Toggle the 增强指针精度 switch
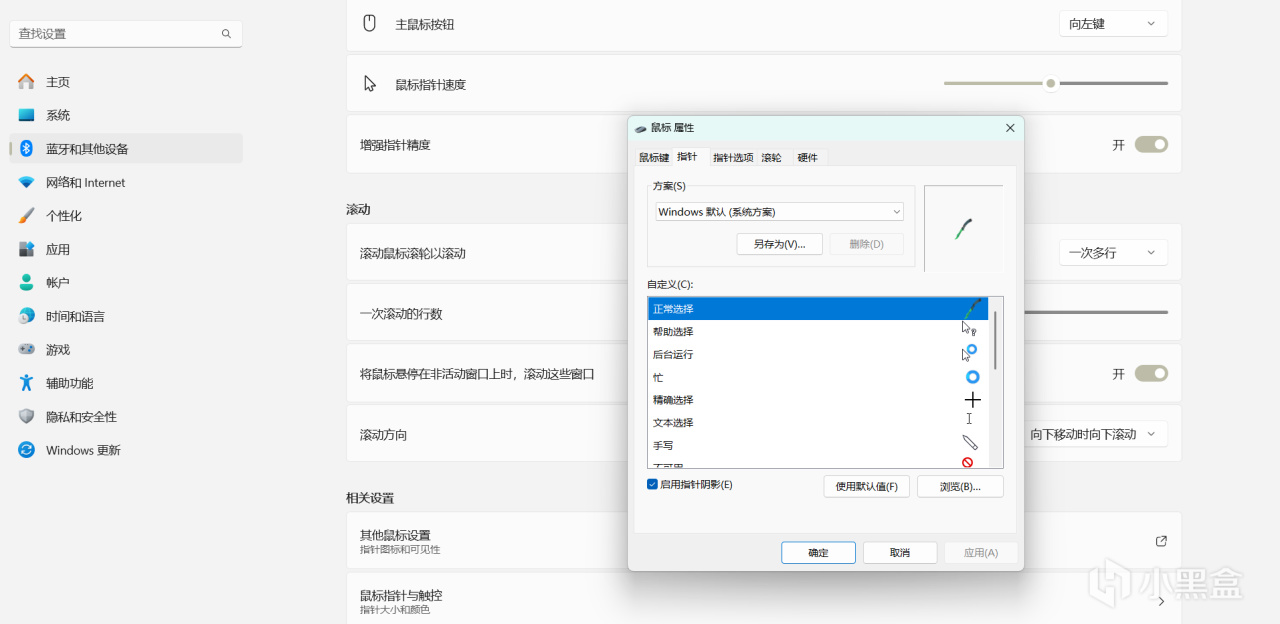 coord(1151,144)
